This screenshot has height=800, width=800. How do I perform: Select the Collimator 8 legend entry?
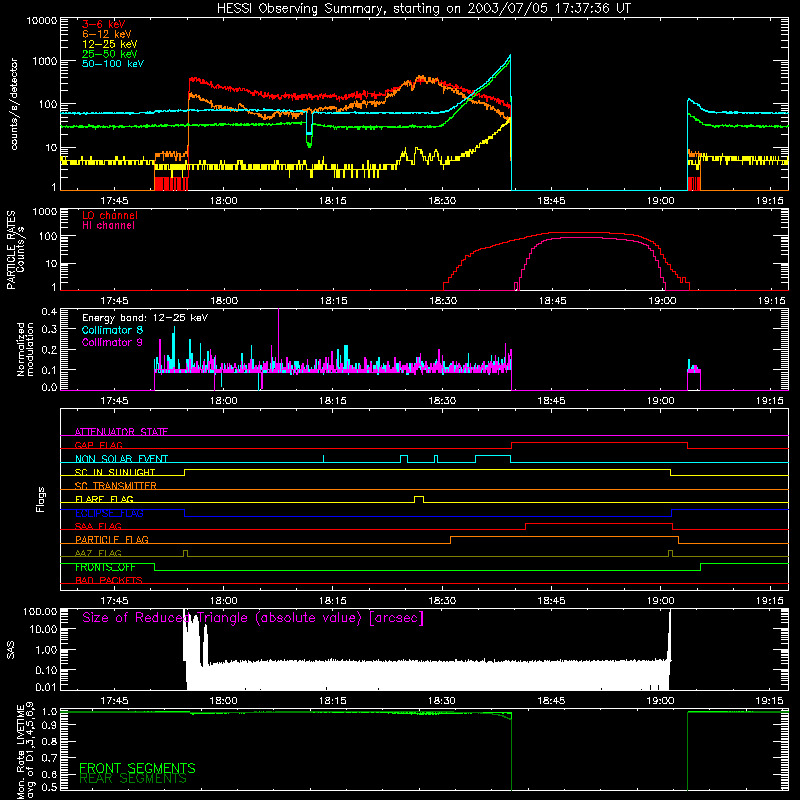coord(112,330)
